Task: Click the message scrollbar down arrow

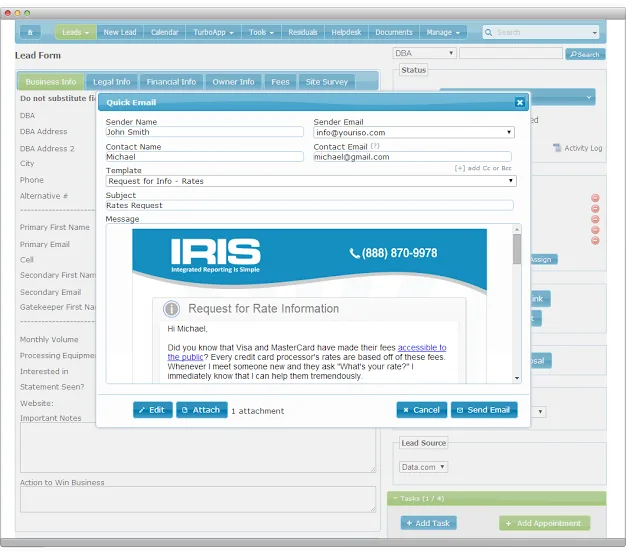Action: 517,378
